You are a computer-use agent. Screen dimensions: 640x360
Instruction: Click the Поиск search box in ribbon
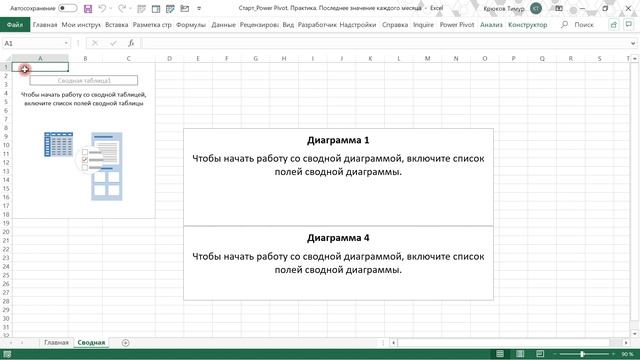pyautogui.click(x=579, y=24)
